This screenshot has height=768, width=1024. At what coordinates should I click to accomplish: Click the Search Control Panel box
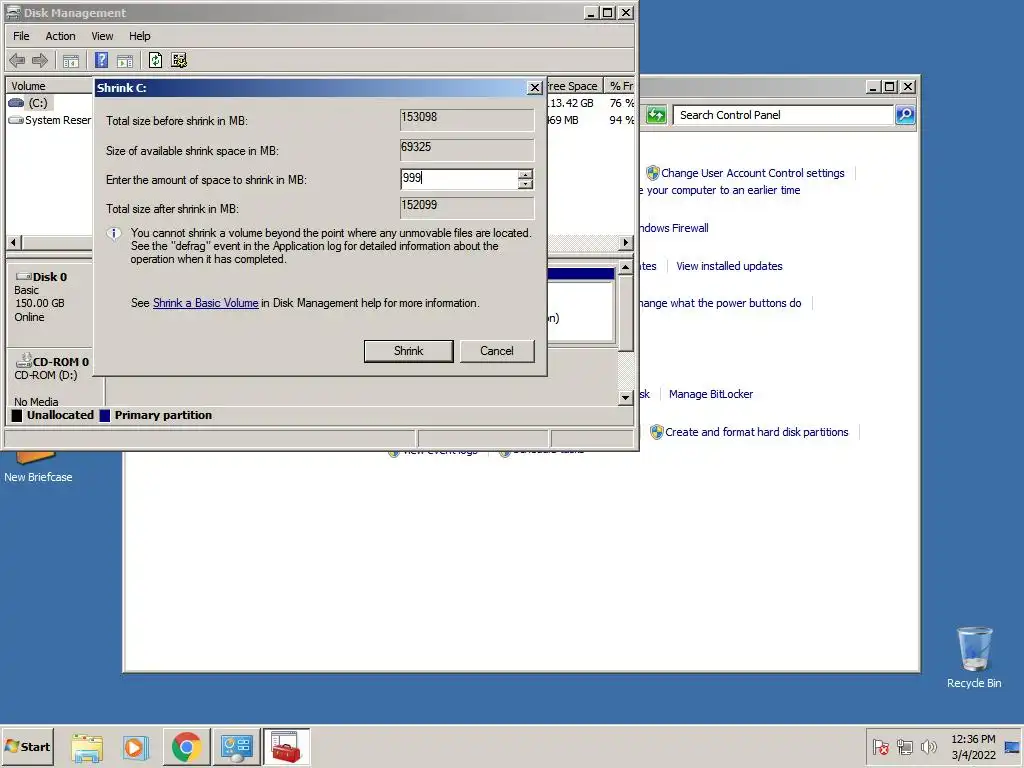point(782,115)
